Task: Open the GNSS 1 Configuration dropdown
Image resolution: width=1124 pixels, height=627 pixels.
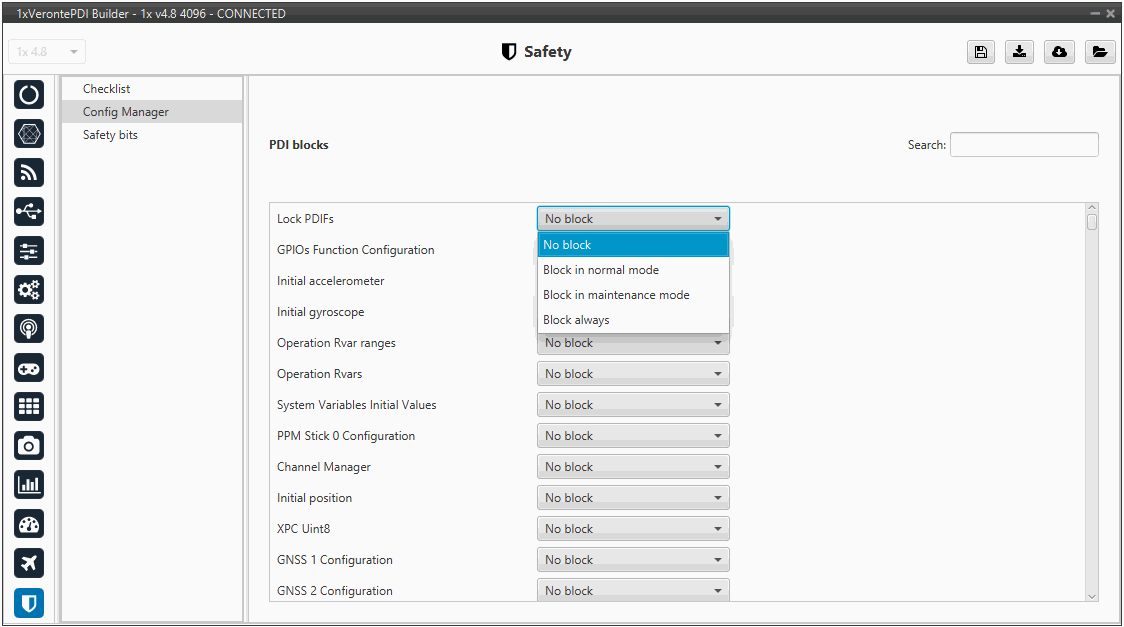Action: pyautogui.click(x=633, y=560)
